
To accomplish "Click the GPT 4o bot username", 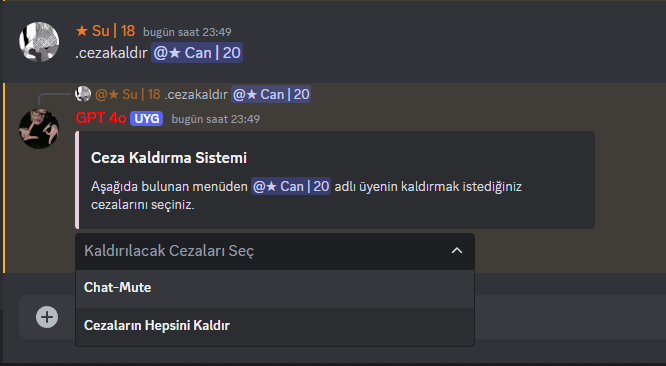I will tap(101, 118).
